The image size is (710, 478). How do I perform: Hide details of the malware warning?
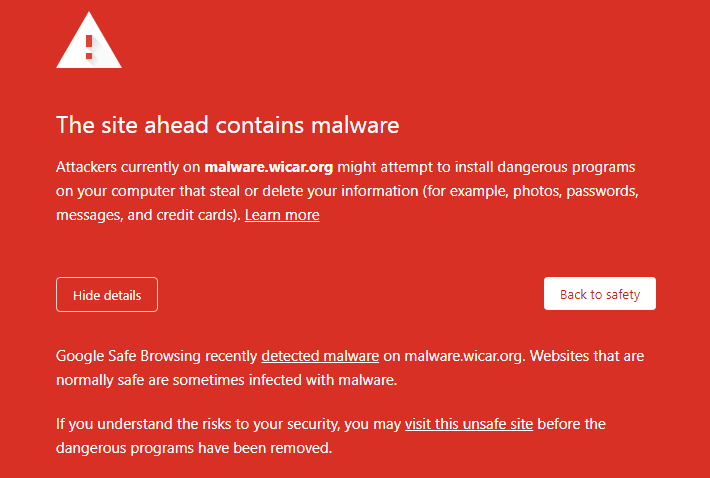(x=107, y=295)
